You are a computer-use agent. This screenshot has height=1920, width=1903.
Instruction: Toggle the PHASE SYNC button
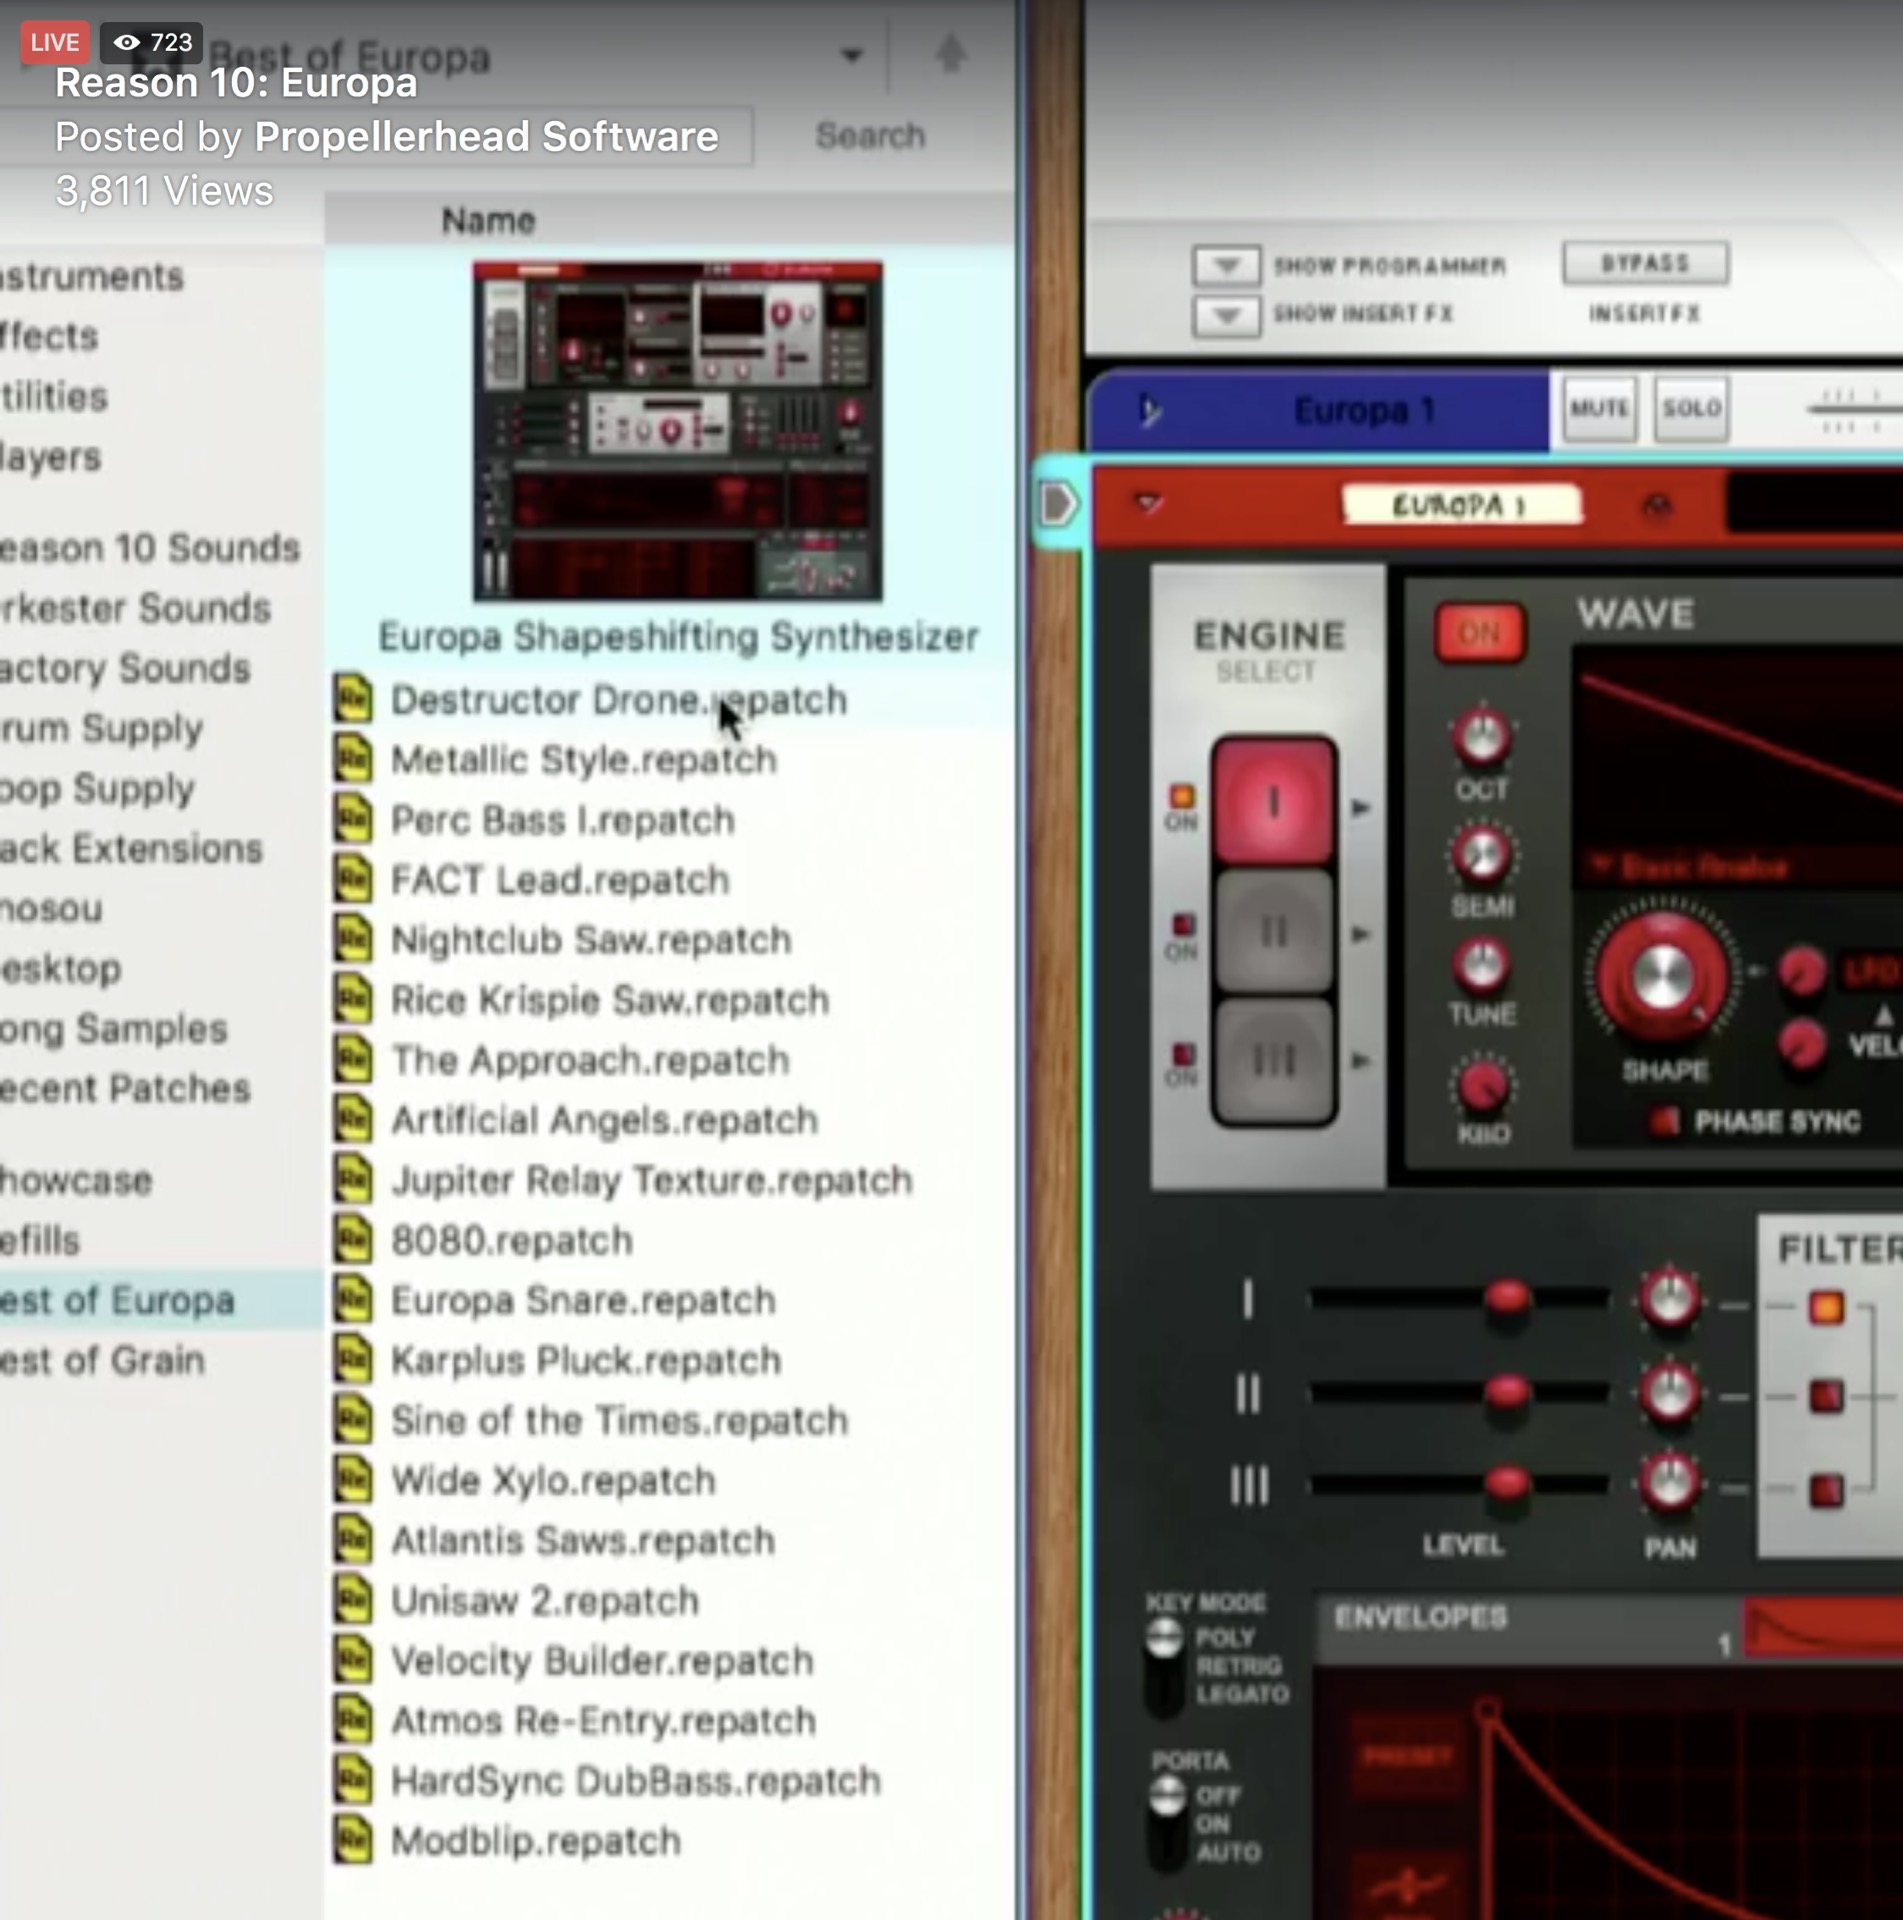(1664, 1121)
